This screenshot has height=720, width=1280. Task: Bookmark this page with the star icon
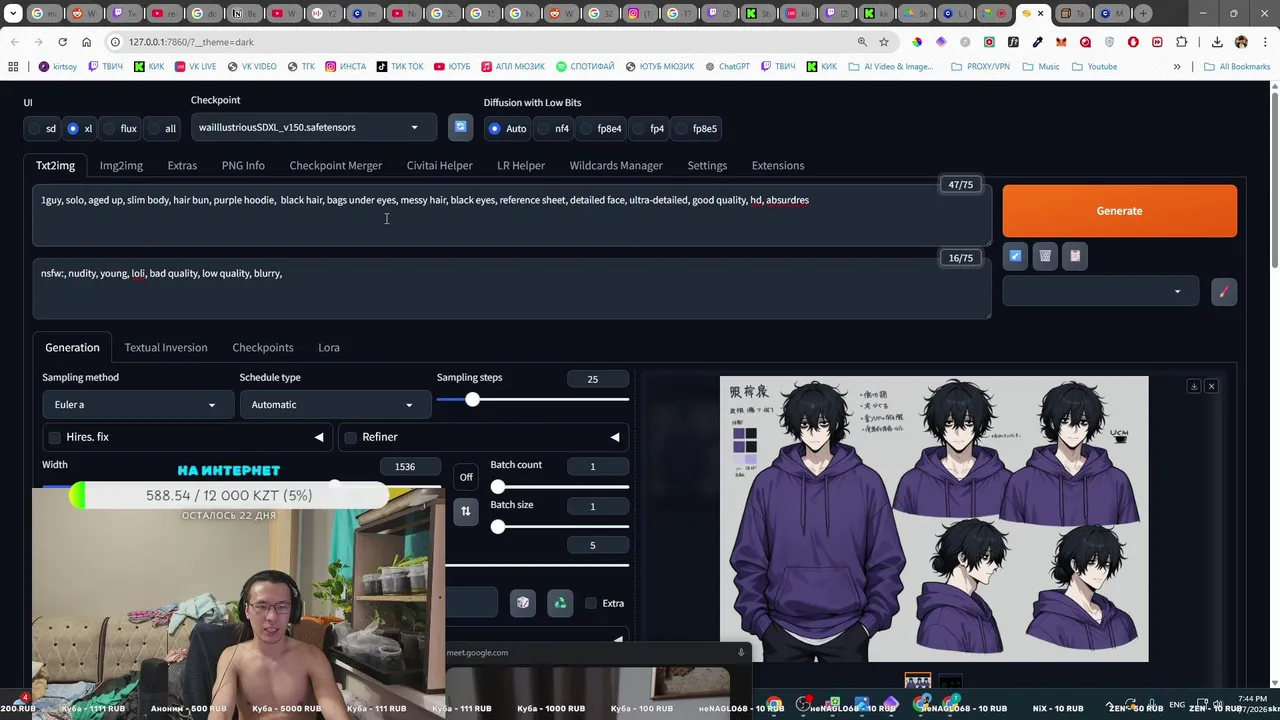(x=884, y=42)
